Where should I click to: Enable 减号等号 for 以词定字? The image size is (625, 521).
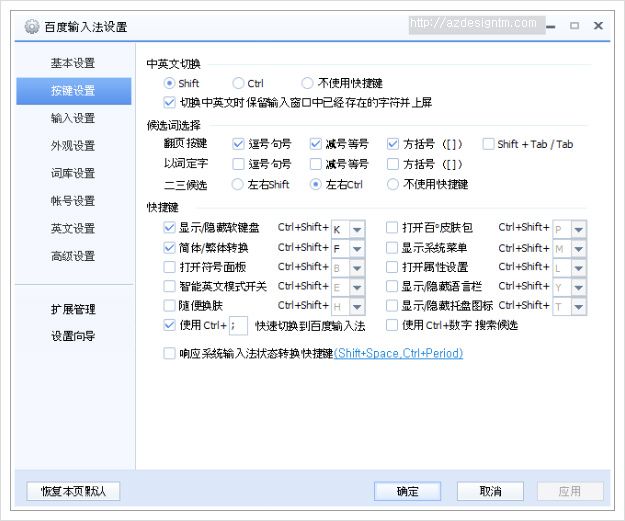click(315, 164)
